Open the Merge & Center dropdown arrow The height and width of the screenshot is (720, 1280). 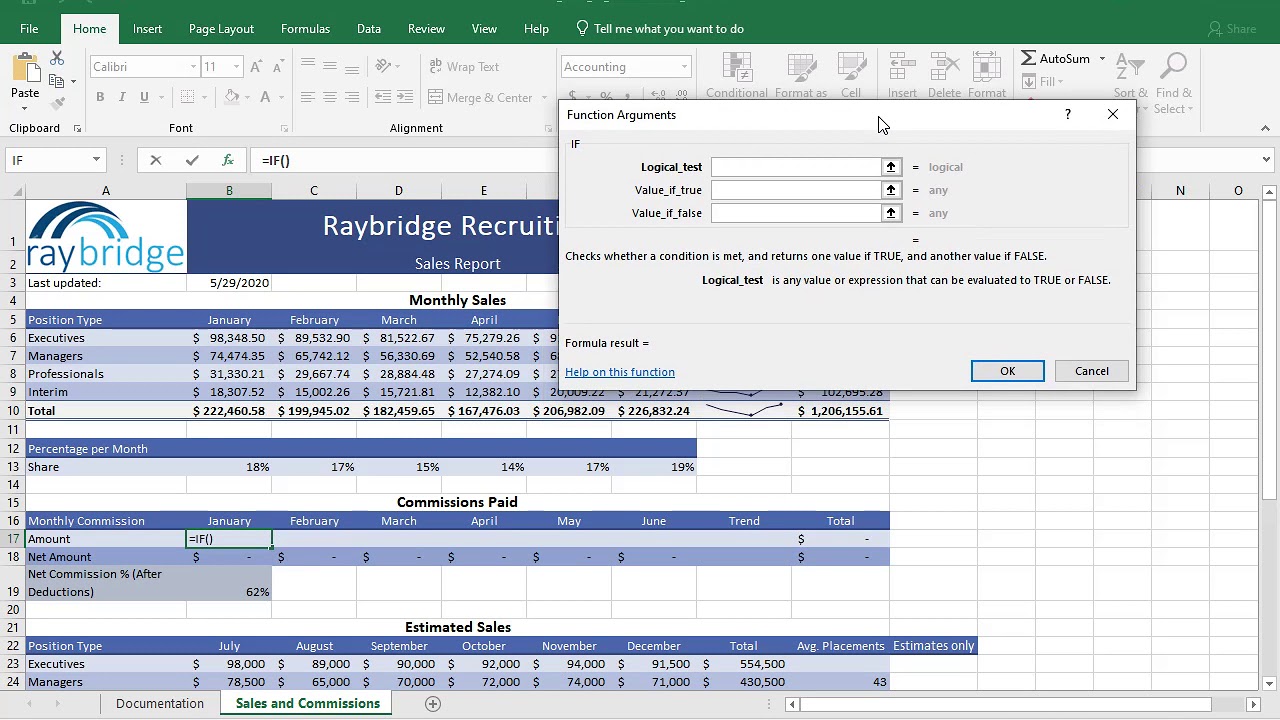tap(542, 97)
